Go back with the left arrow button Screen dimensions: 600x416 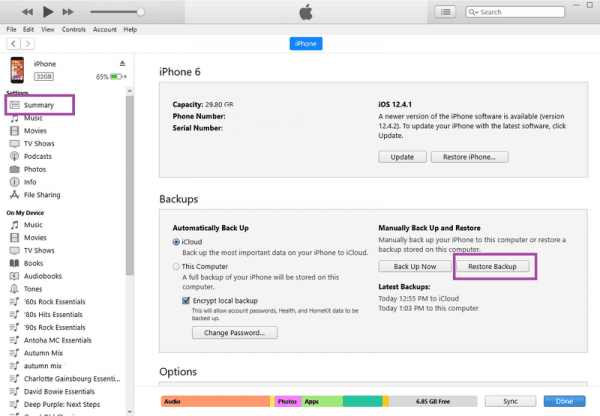pos(13,44)
